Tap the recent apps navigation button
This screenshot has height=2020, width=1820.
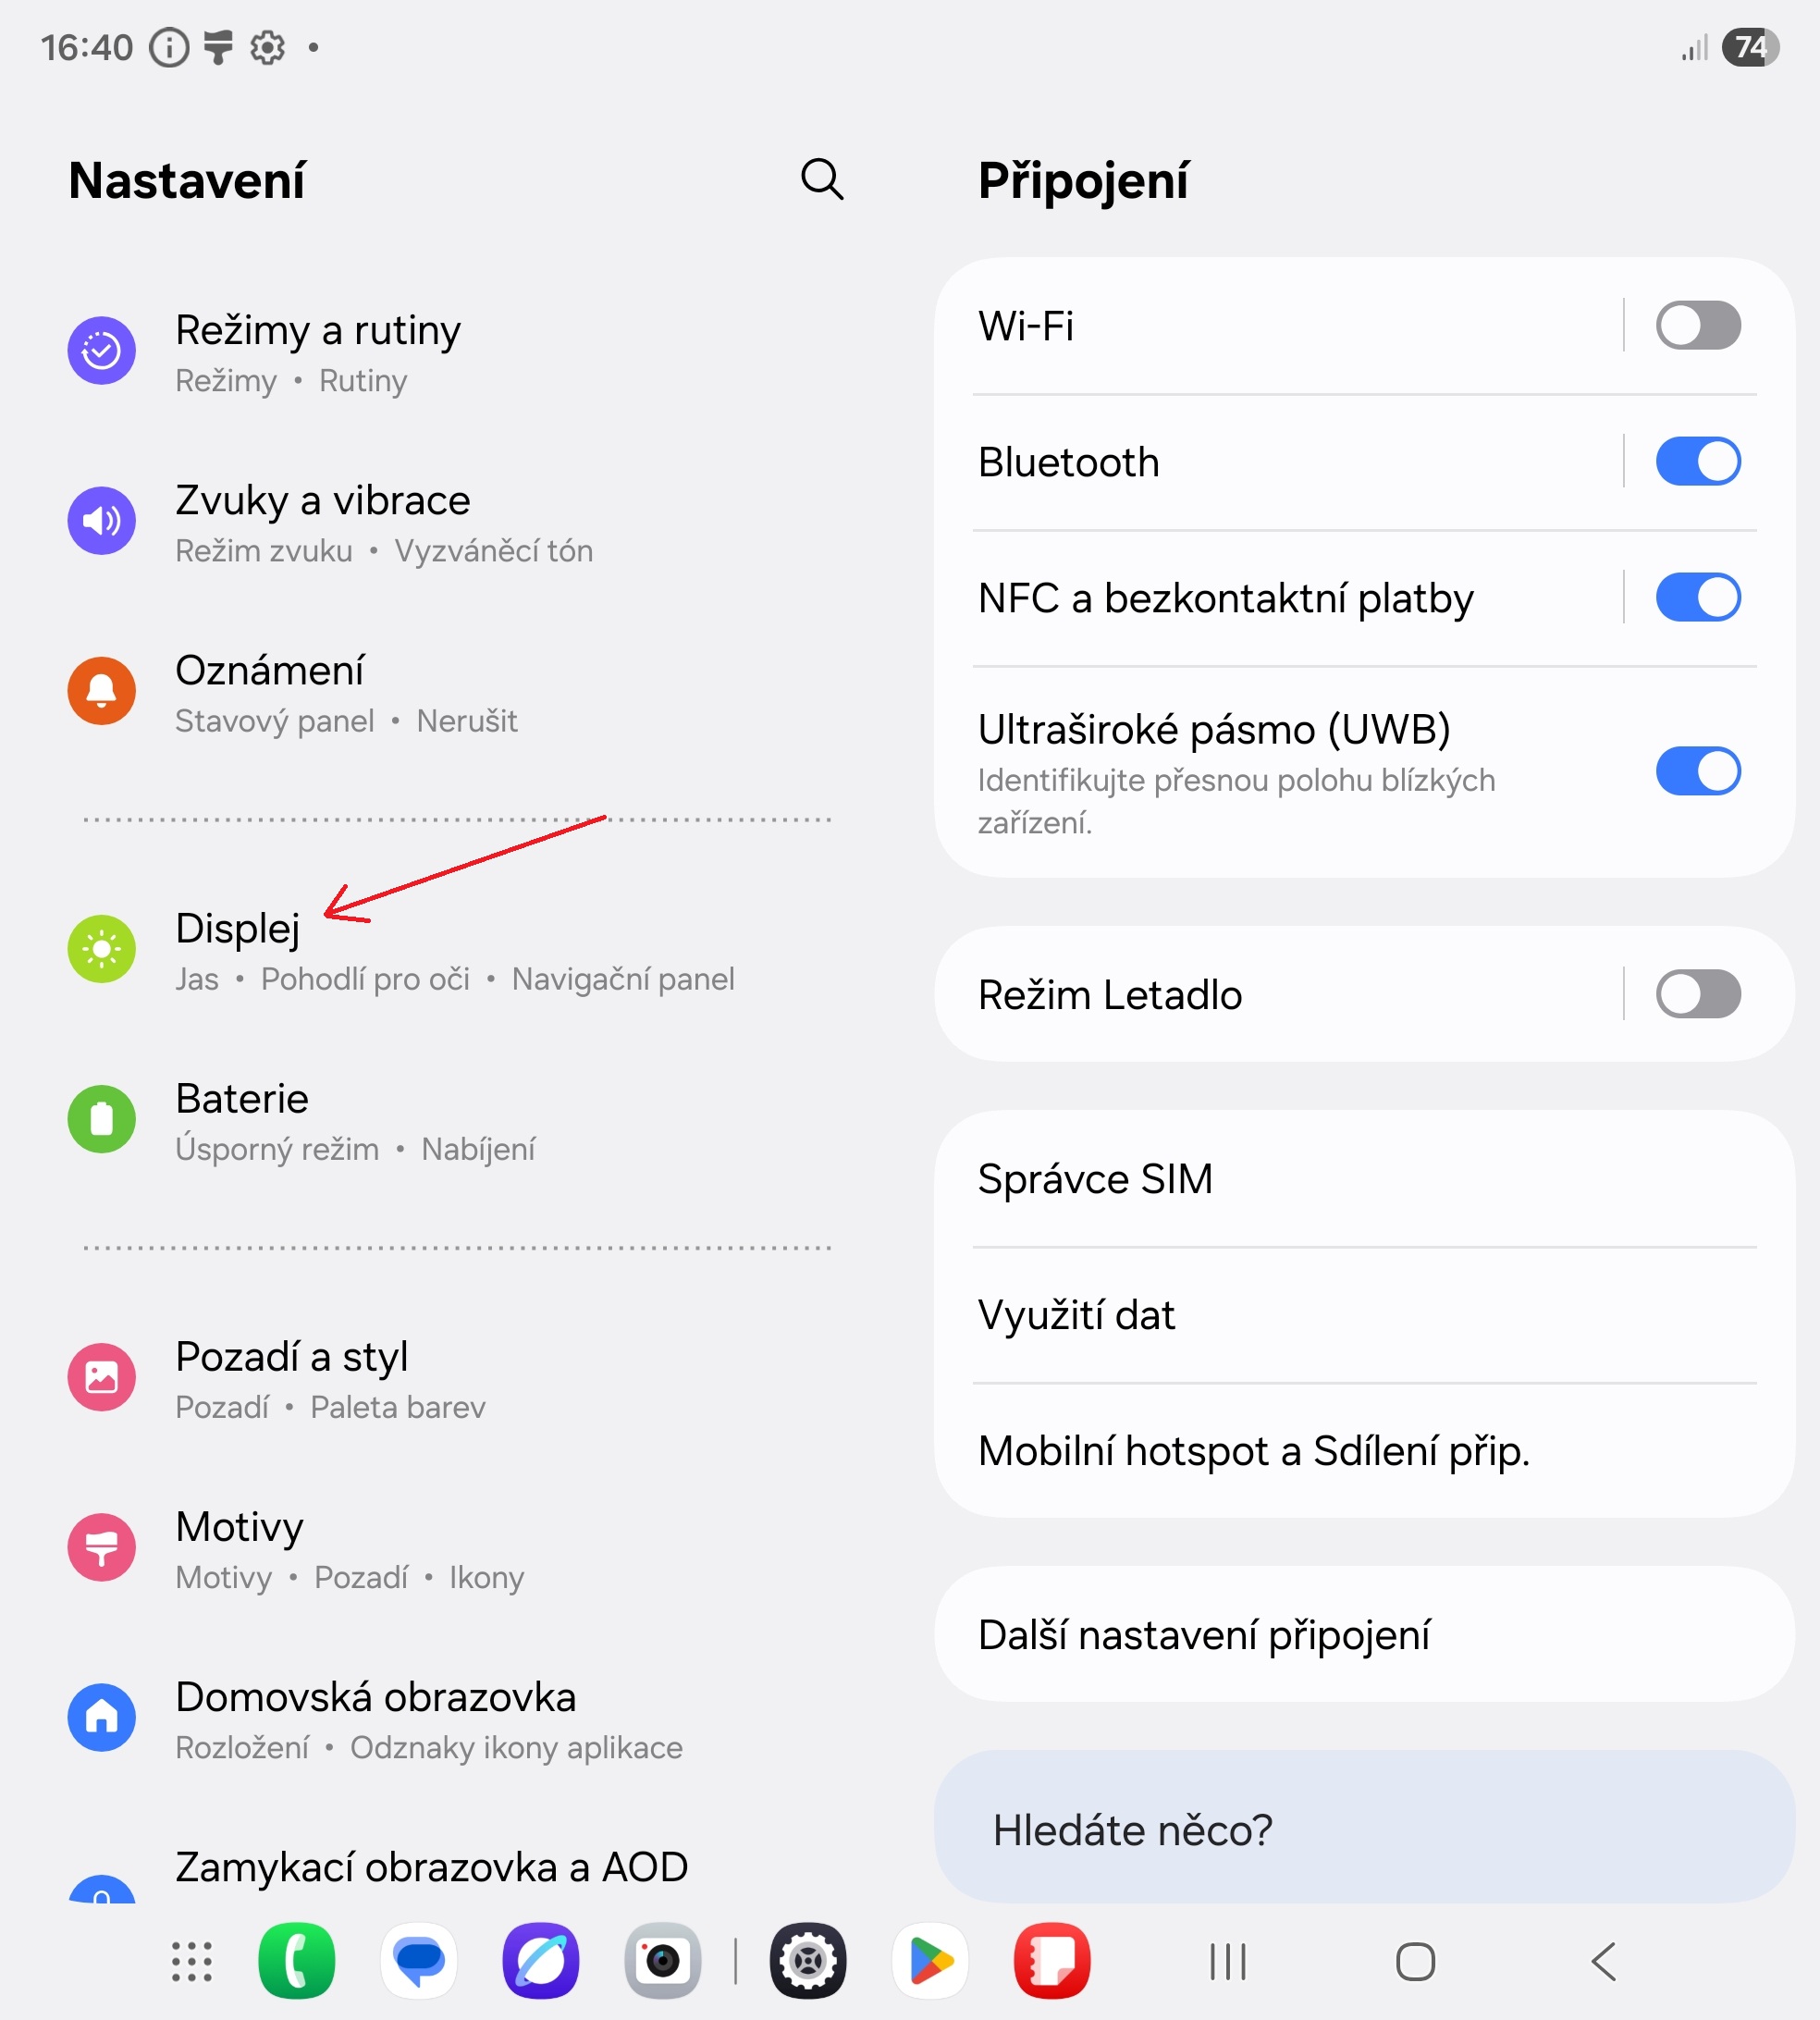point(1228,1961)
